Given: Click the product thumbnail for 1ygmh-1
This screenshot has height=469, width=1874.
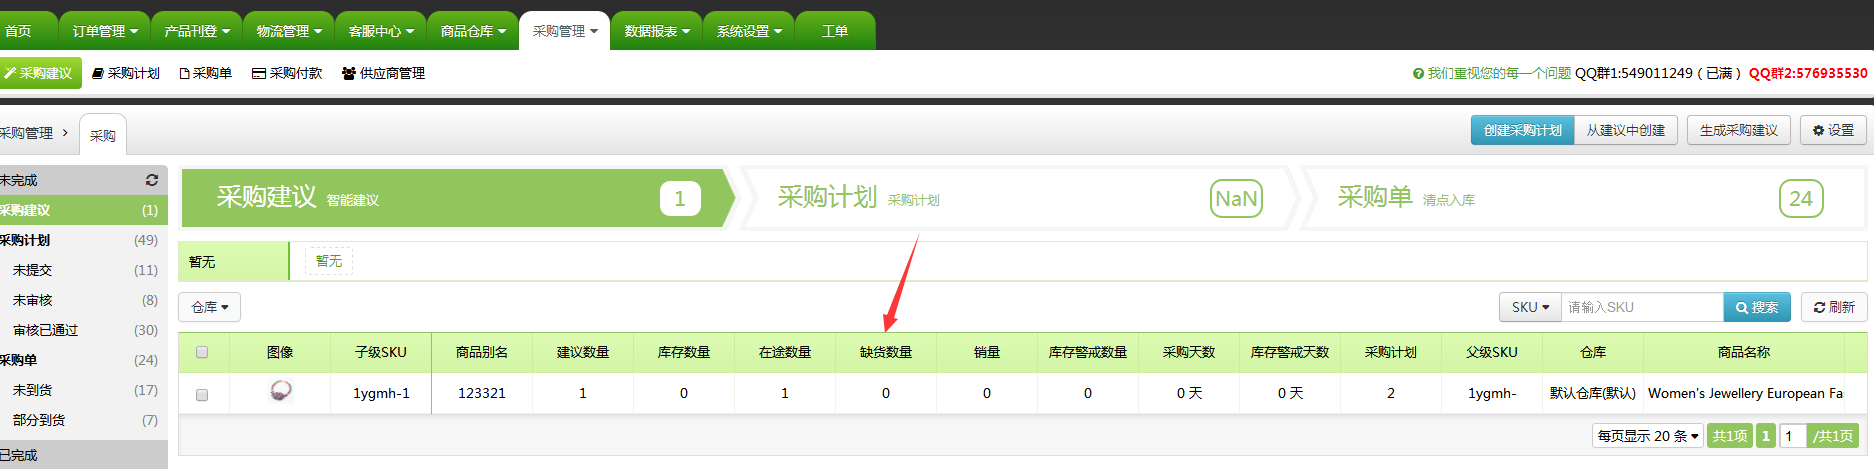Looking at the screenshot, I should [281, 391].
